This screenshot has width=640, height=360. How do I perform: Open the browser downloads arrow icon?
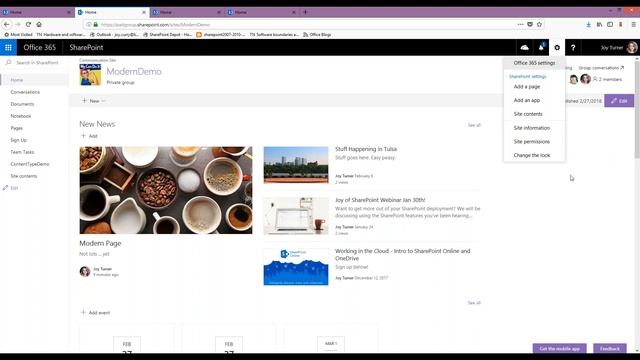coord(588,24)
